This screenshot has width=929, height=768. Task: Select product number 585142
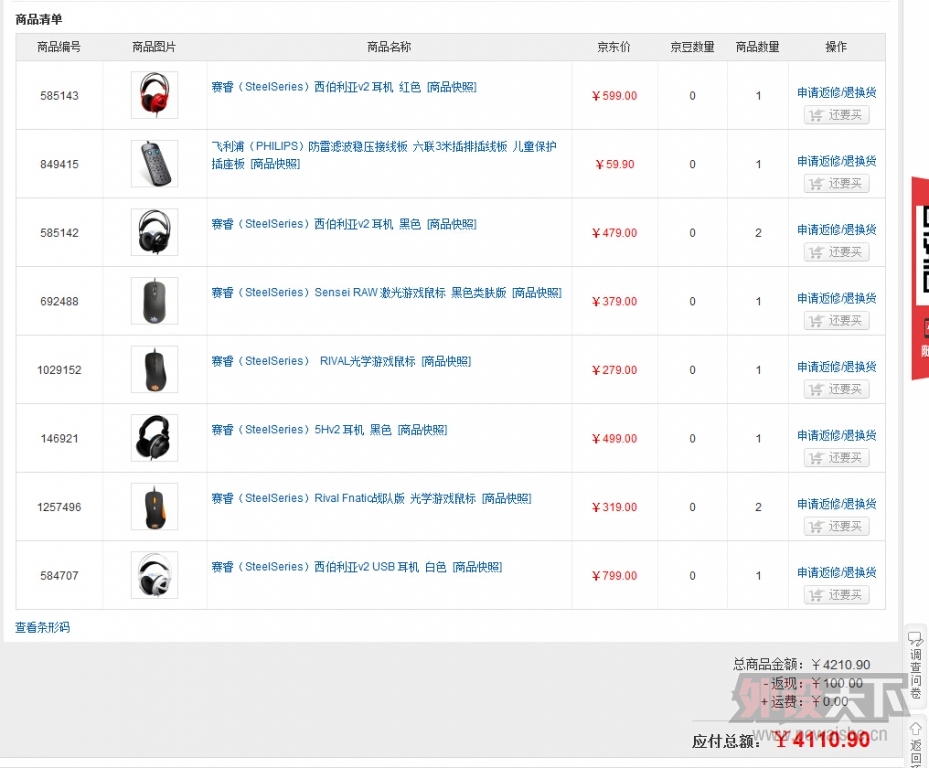point(59,233)
